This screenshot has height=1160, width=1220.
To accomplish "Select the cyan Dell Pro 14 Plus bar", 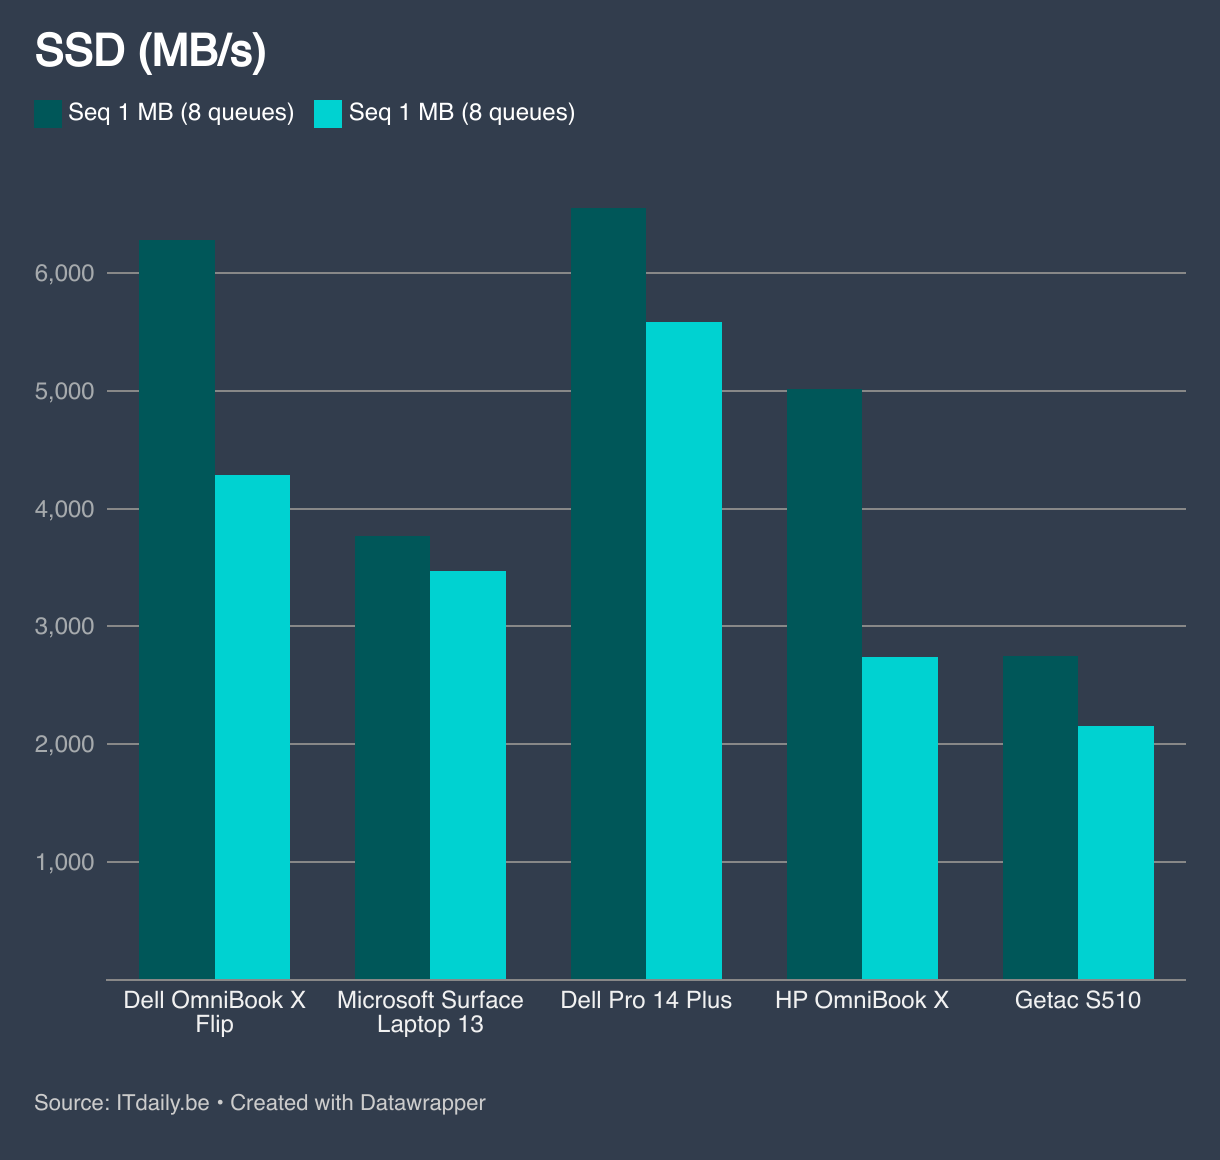I will 684,650.
